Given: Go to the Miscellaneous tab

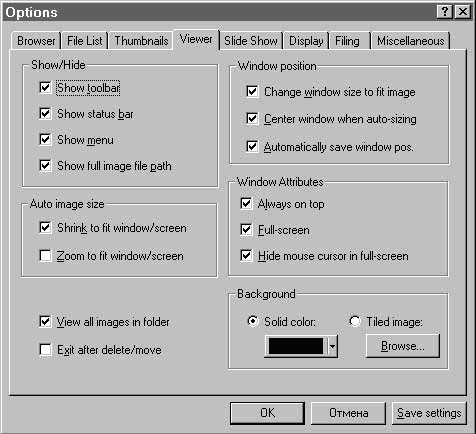Looking at the screenshot, I should 411,41.
